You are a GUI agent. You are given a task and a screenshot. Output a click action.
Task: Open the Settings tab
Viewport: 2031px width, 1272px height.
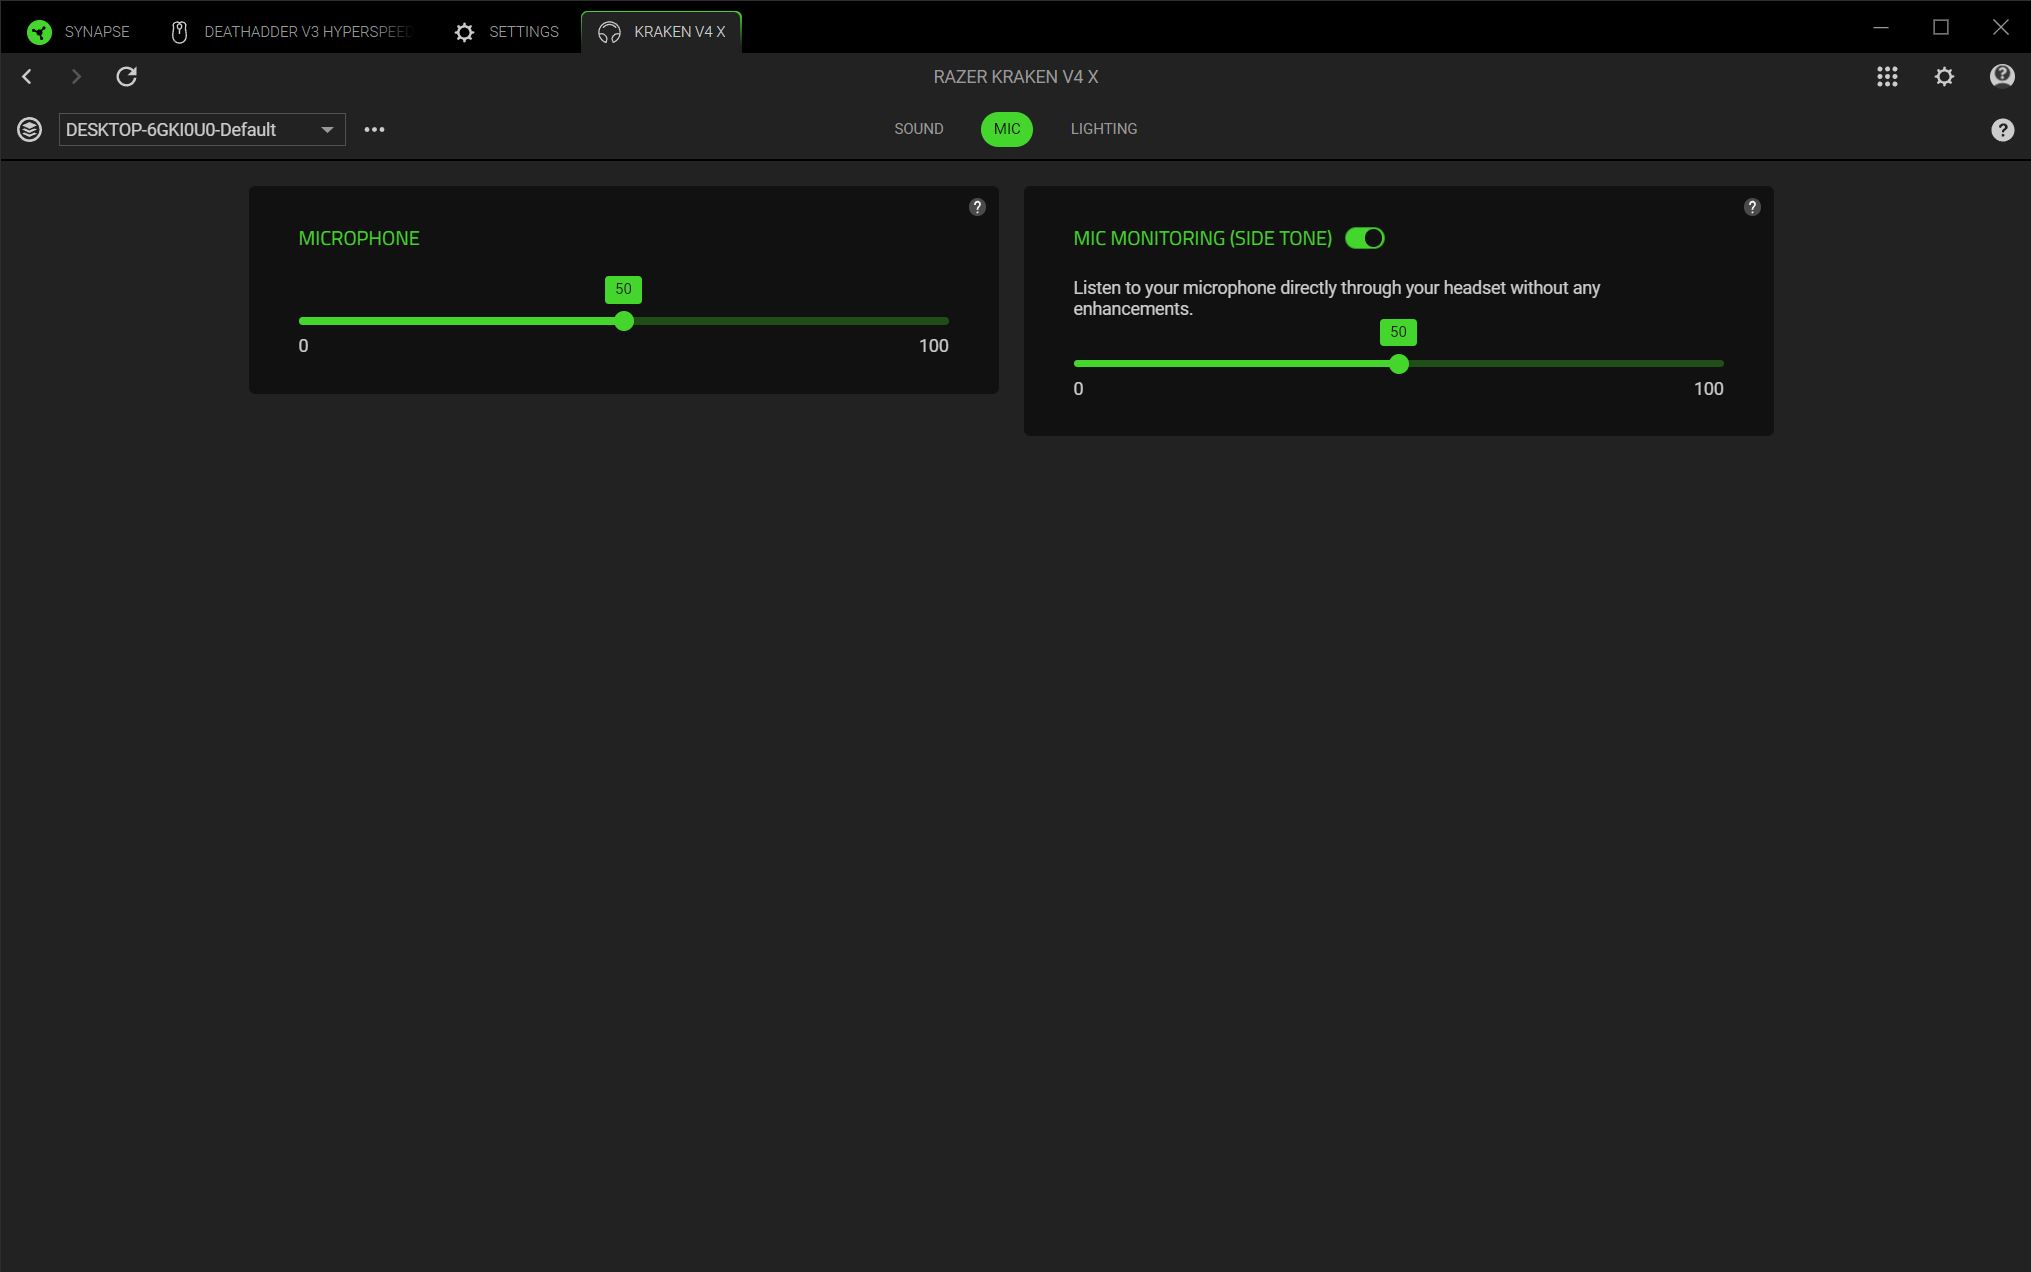(506, 32)
